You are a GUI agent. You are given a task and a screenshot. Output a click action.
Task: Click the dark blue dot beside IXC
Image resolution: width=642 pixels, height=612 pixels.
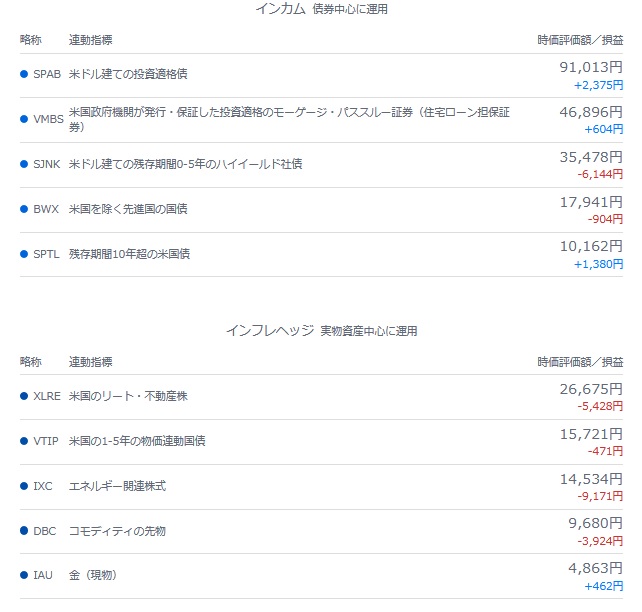(x=24, y=486)
